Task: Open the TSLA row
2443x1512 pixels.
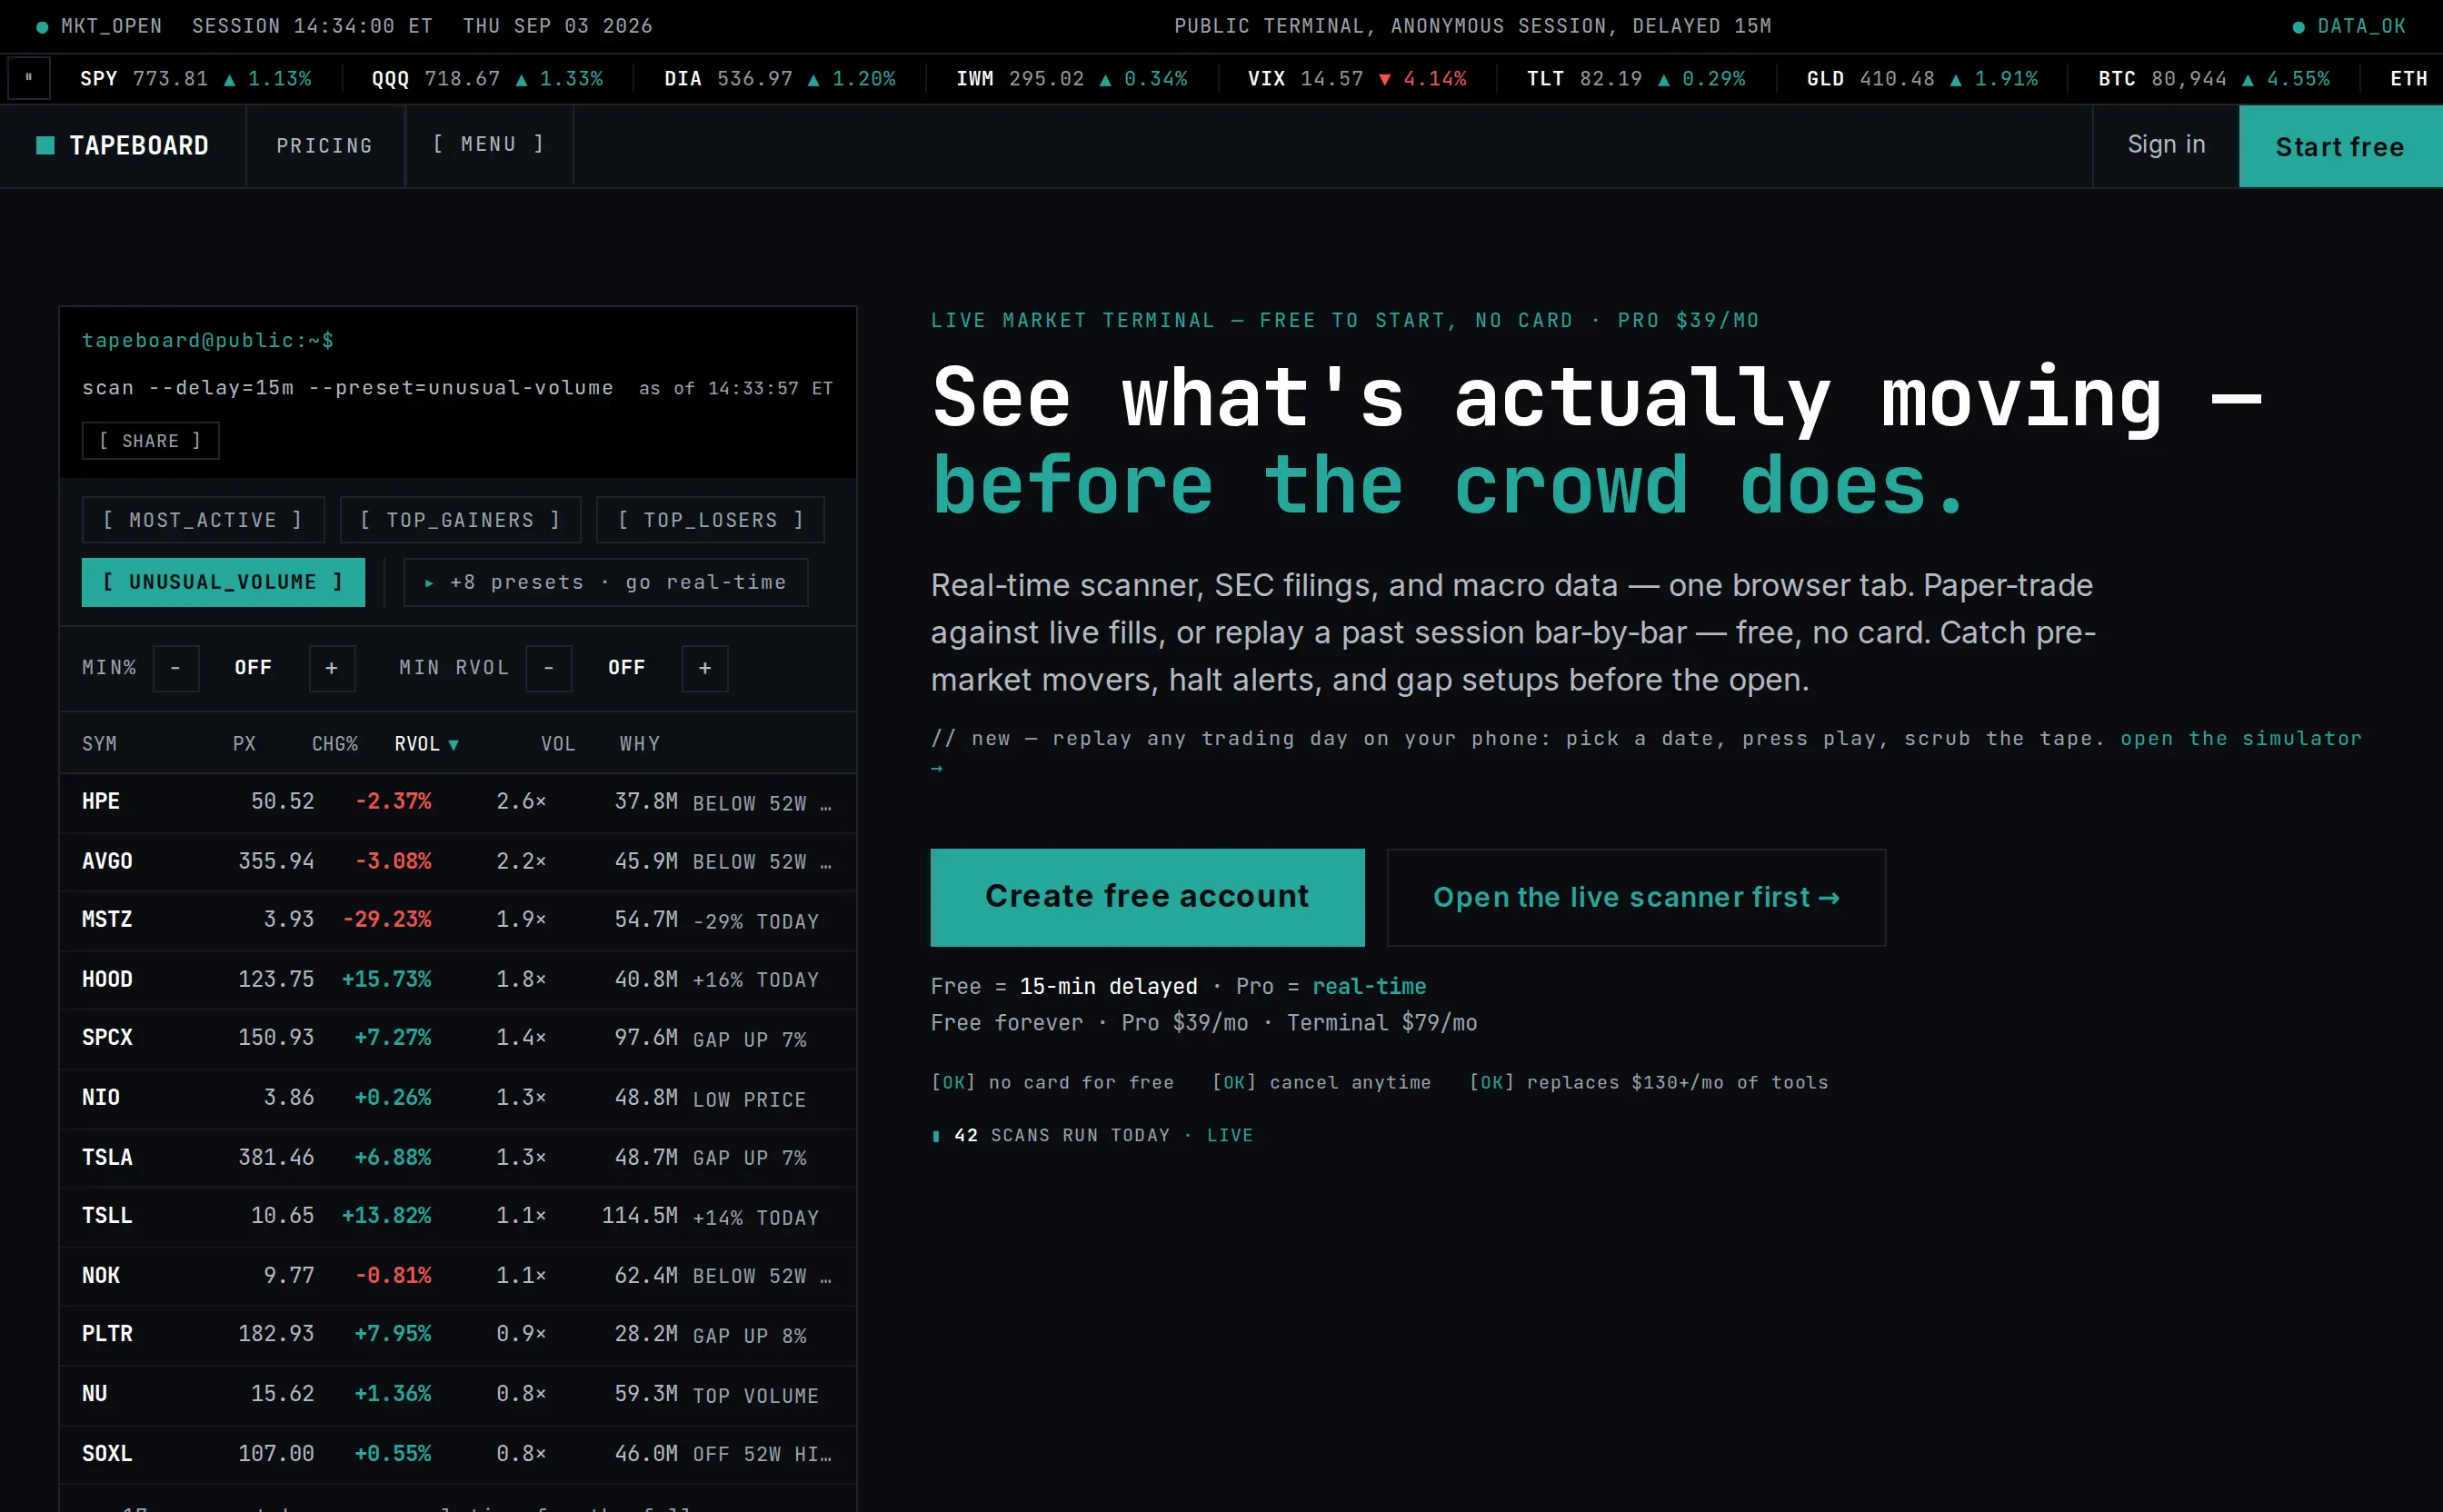Action: point(458,1158)
